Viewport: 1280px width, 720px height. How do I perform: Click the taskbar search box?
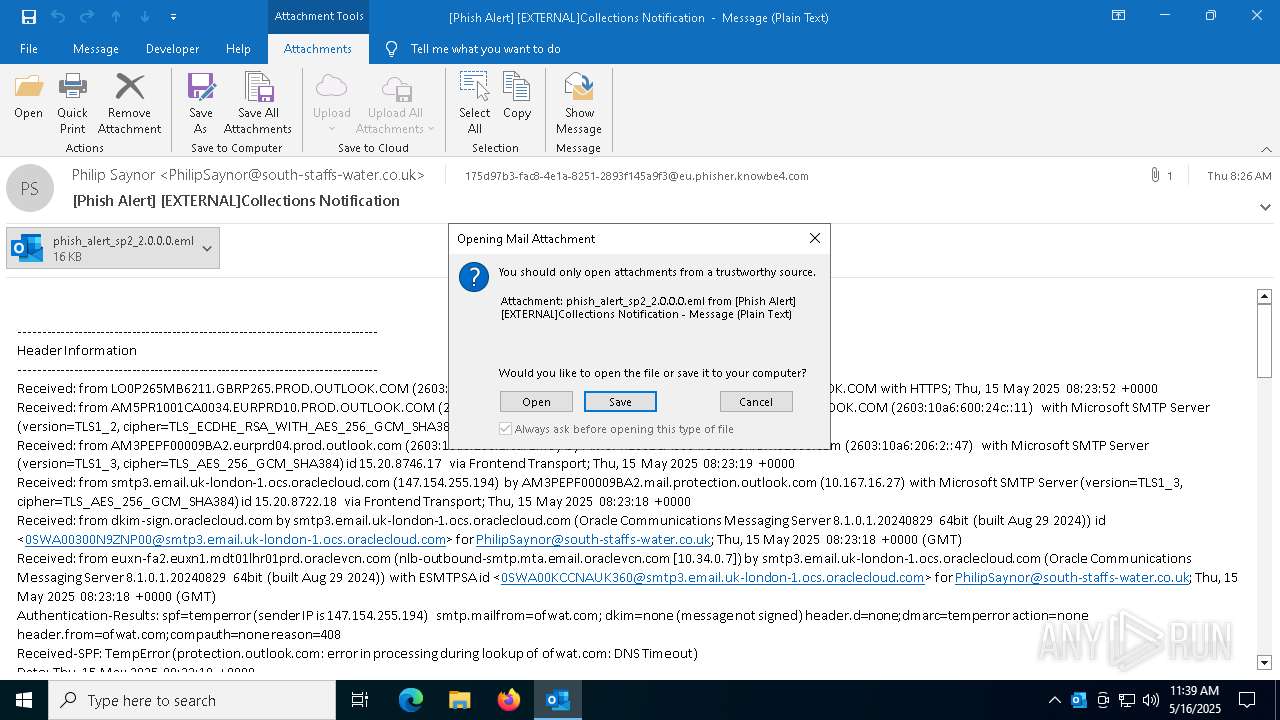point(192,700)
